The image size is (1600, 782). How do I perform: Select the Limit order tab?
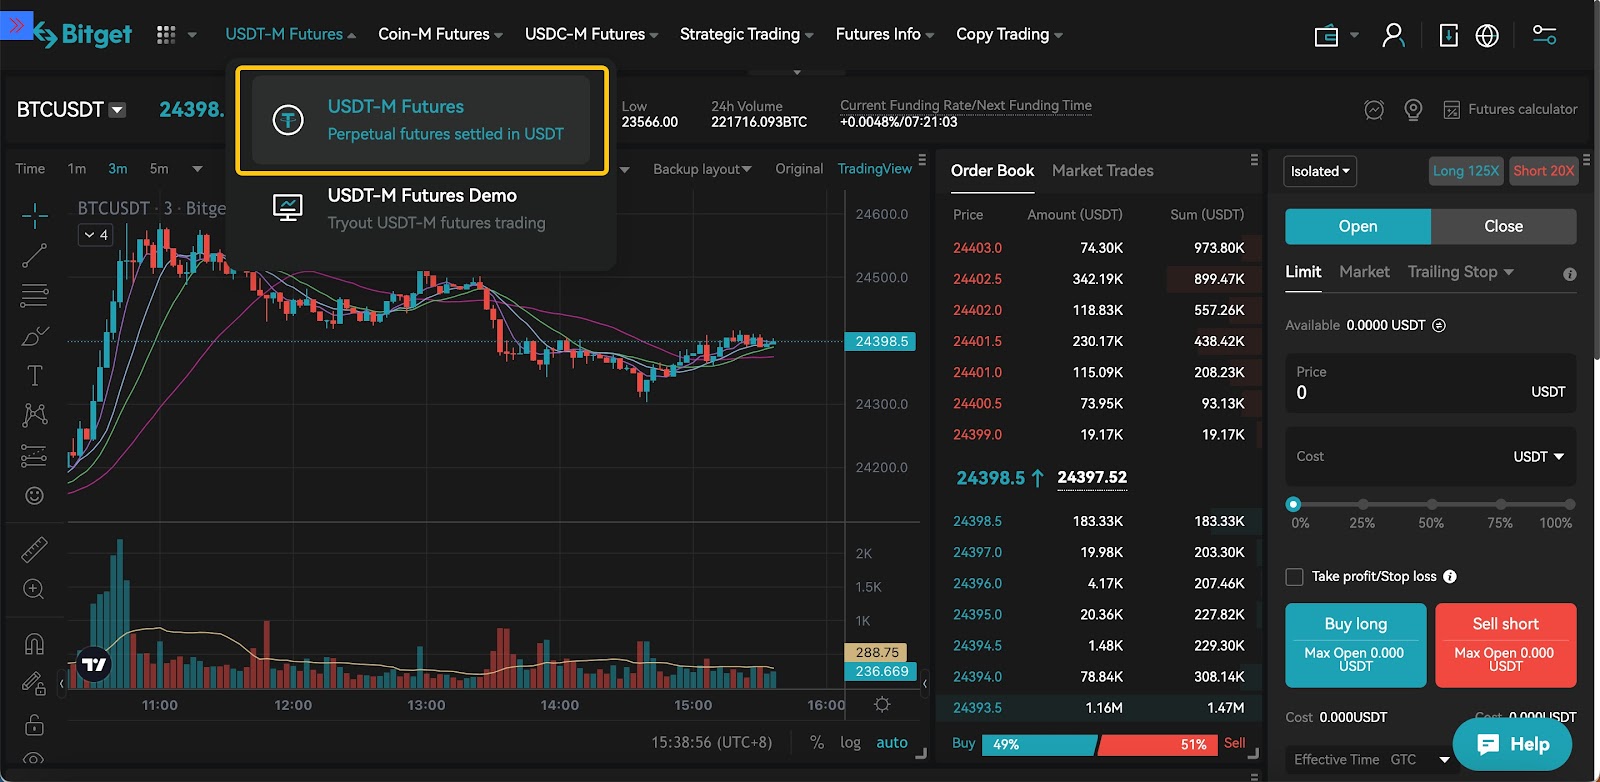(1303, 272)
